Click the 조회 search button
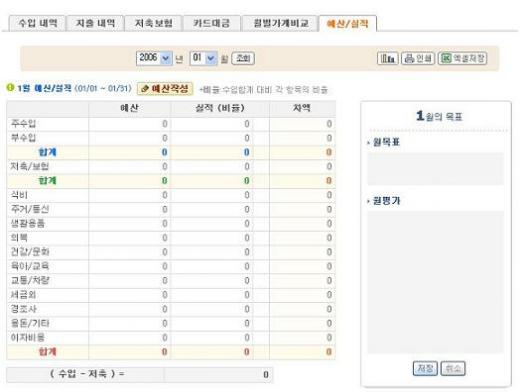Viewport: 520px width, 392px height. [x=243, y=58]
